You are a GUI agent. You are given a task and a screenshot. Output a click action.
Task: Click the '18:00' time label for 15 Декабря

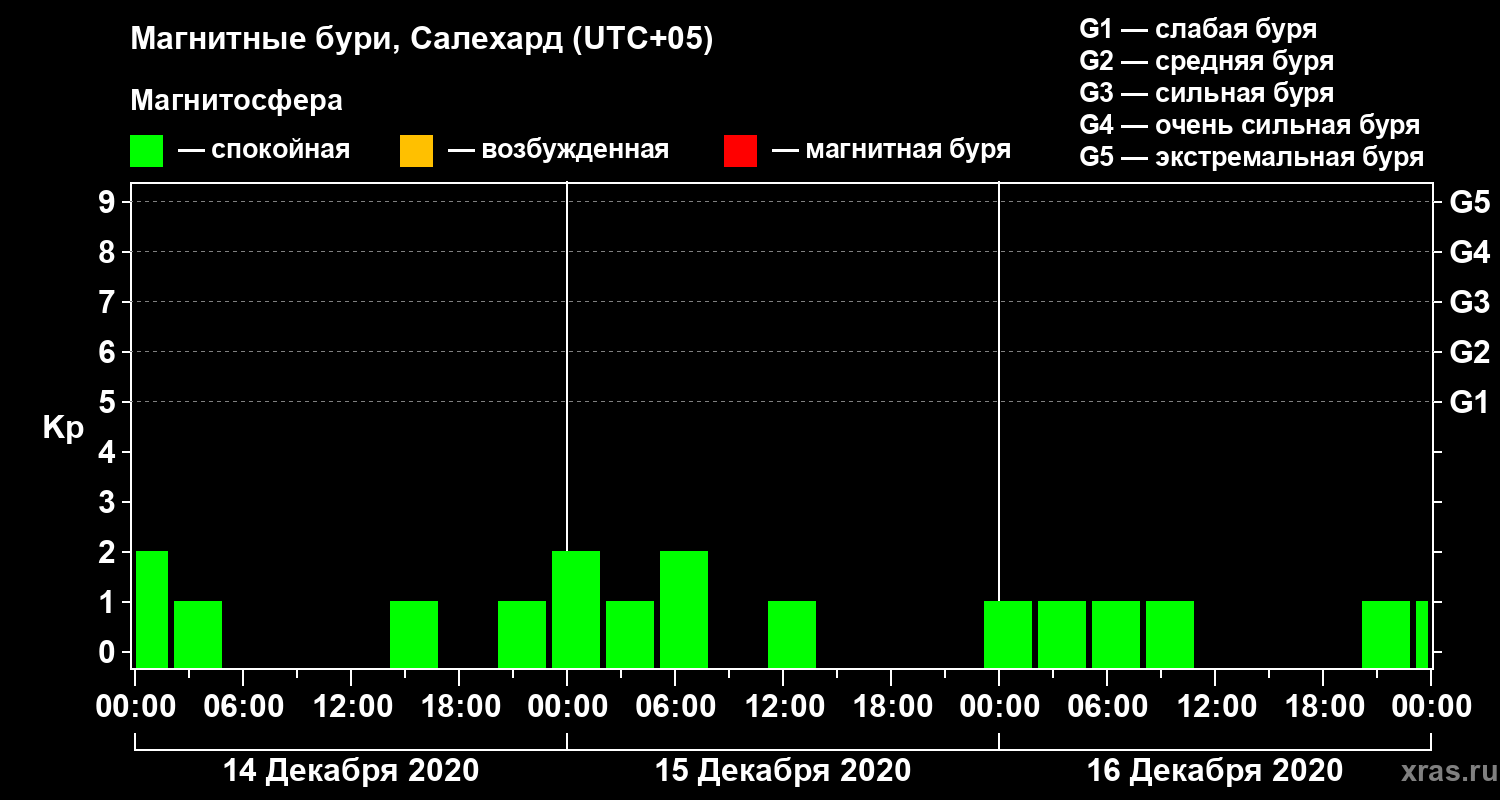click(891, 707)
